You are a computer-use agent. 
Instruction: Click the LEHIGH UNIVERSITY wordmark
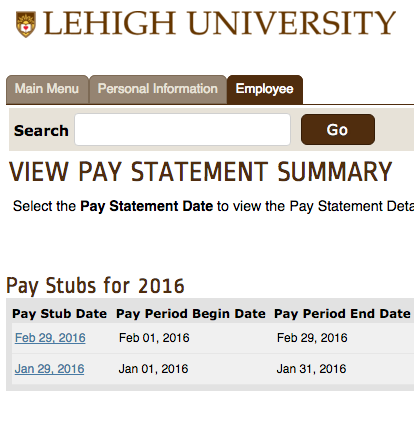pos(219,23)
